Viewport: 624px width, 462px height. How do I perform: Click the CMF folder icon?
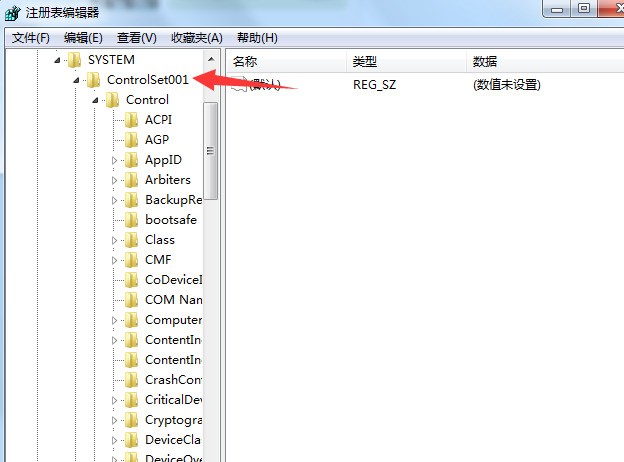[x=131, y=260]
